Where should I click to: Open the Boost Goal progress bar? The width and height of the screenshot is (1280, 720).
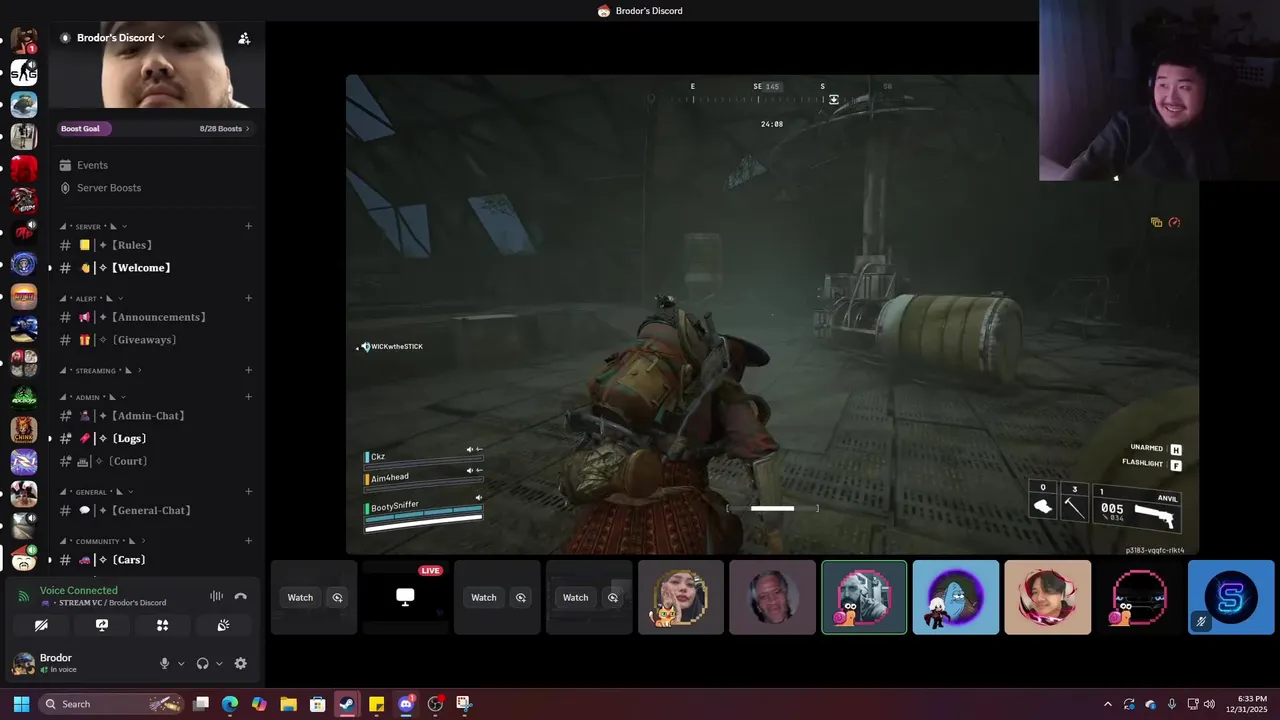pyautogui.click(x=155, y=128)
